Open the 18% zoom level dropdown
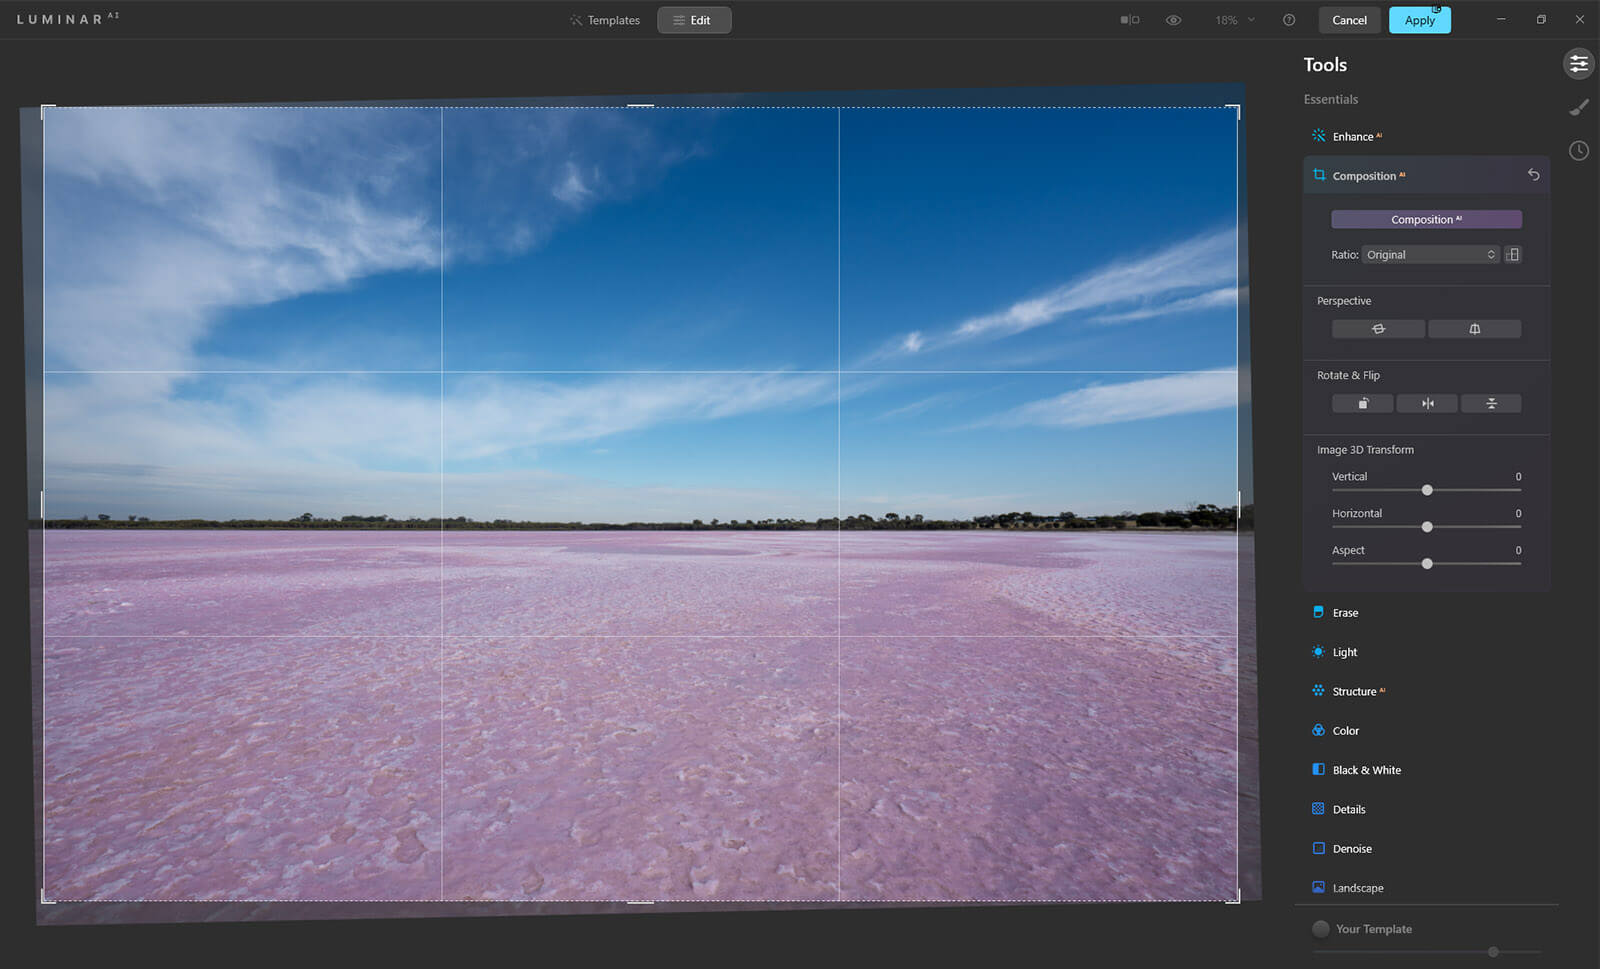Image resolution: width=1600 pixels, height=969 pixels. tap(1235, 20)
